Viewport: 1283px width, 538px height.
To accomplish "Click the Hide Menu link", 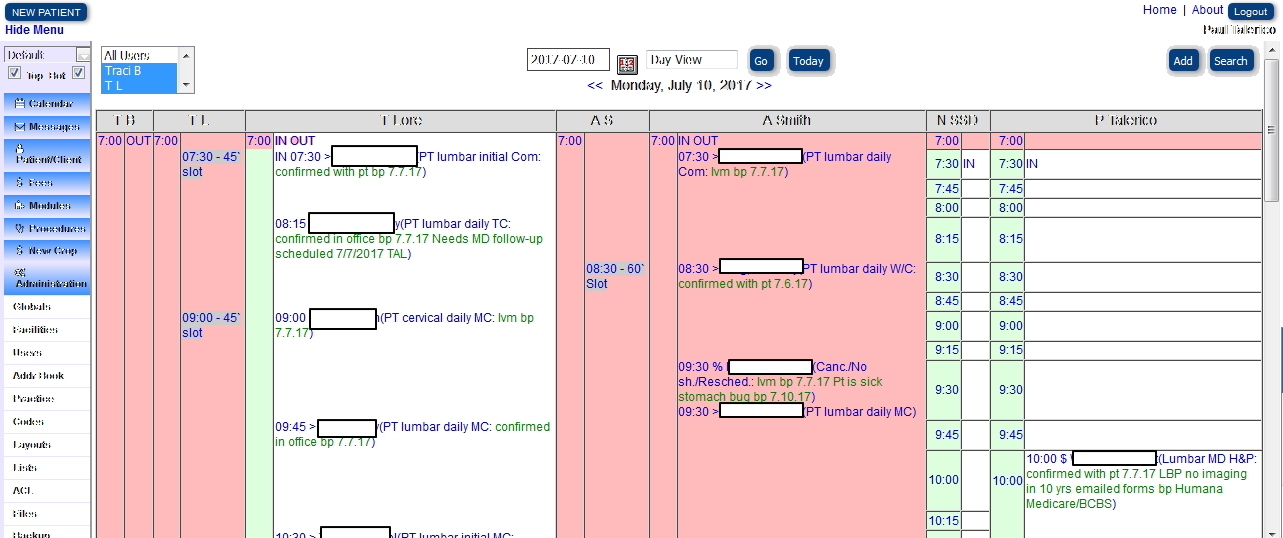I will tap(34, 30).
